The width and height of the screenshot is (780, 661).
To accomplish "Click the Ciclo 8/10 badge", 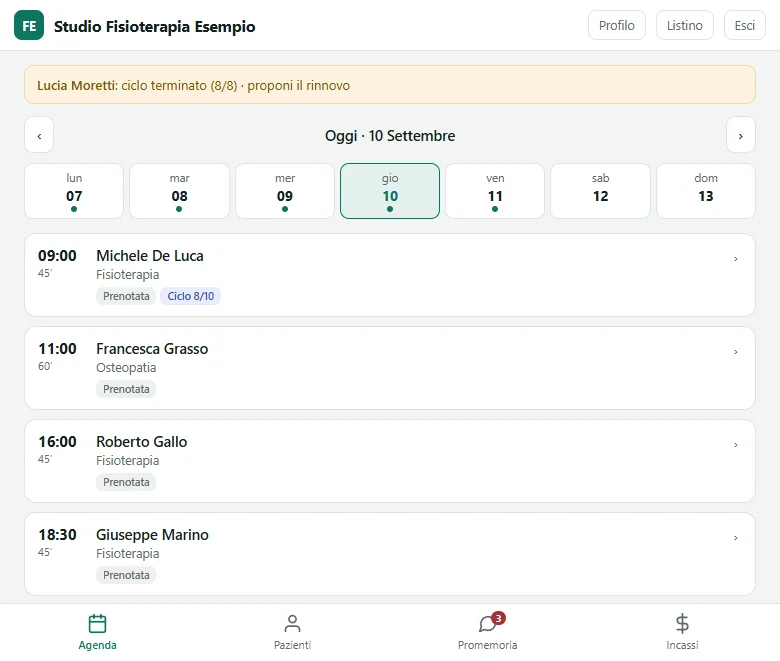I will [x=191, y=296].
